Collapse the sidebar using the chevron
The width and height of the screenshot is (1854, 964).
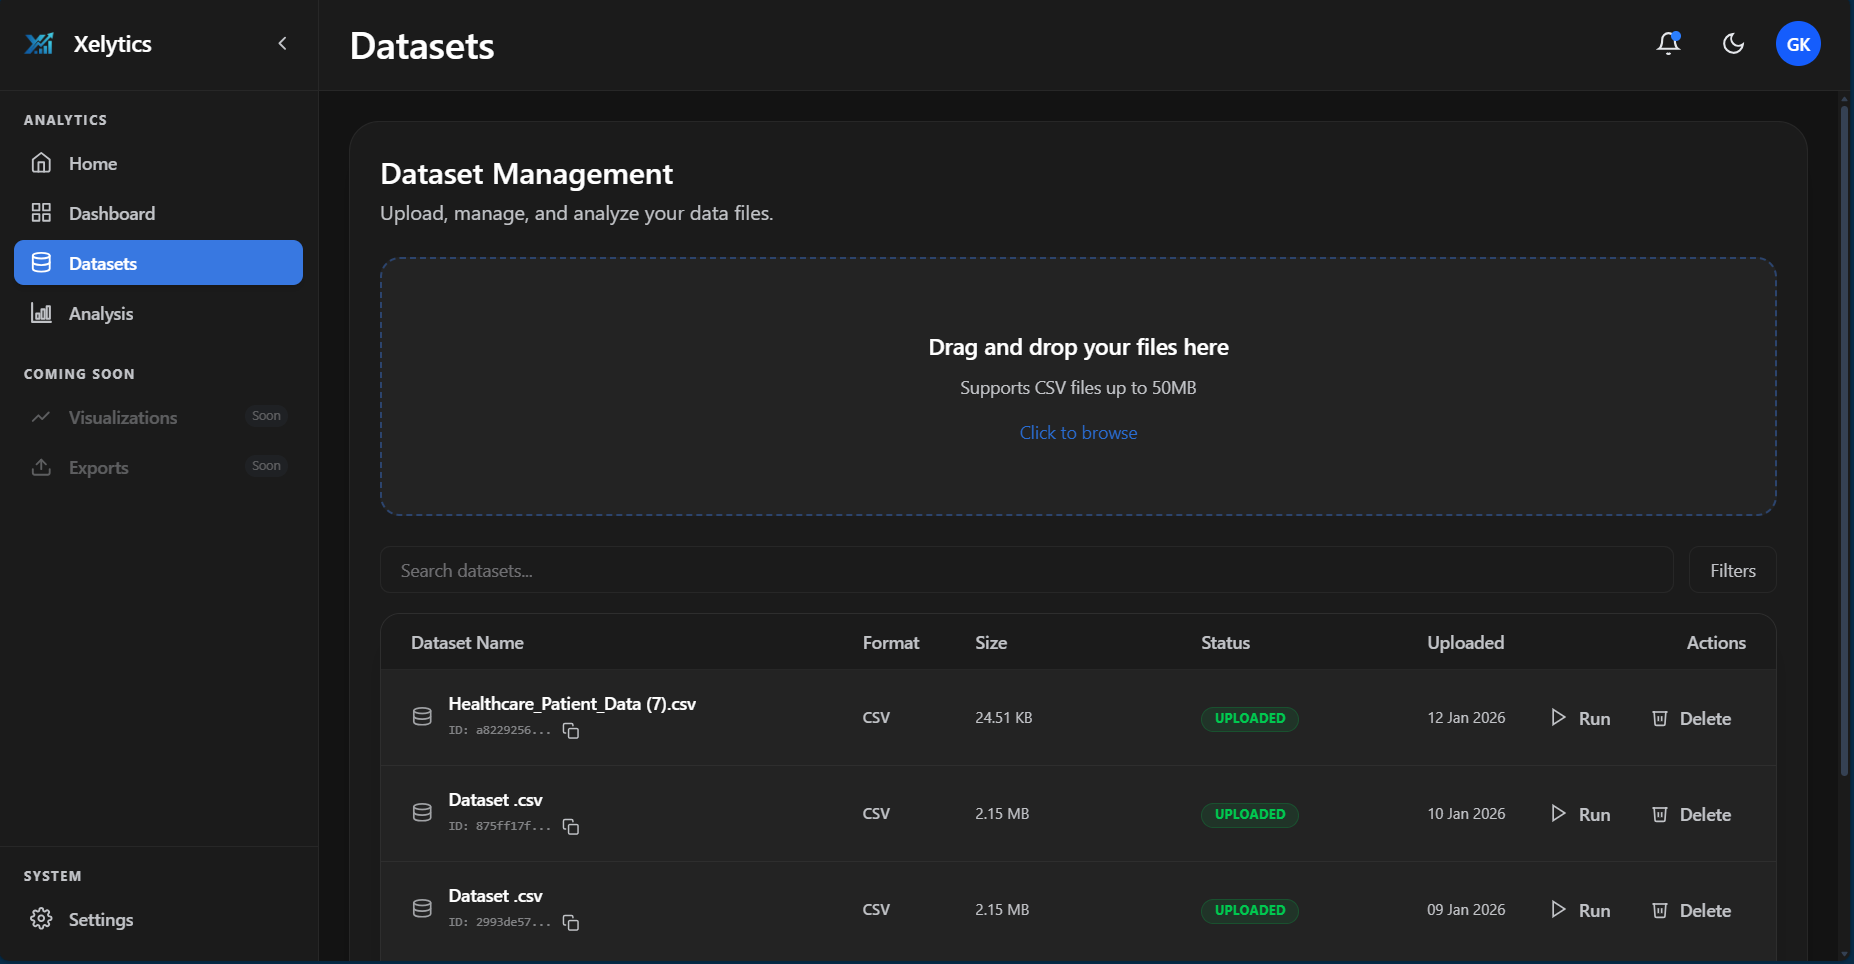coord(282,44)
